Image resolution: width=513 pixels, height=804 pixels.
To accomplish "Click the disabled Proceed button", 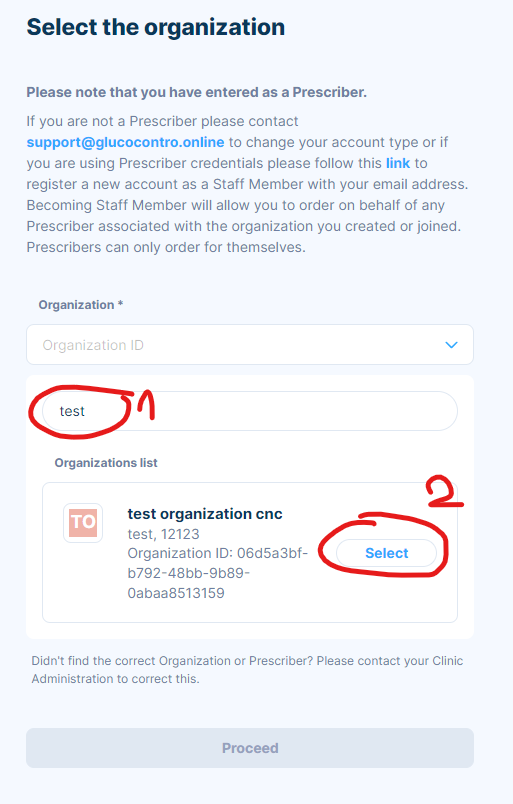I will pos(250,748).
